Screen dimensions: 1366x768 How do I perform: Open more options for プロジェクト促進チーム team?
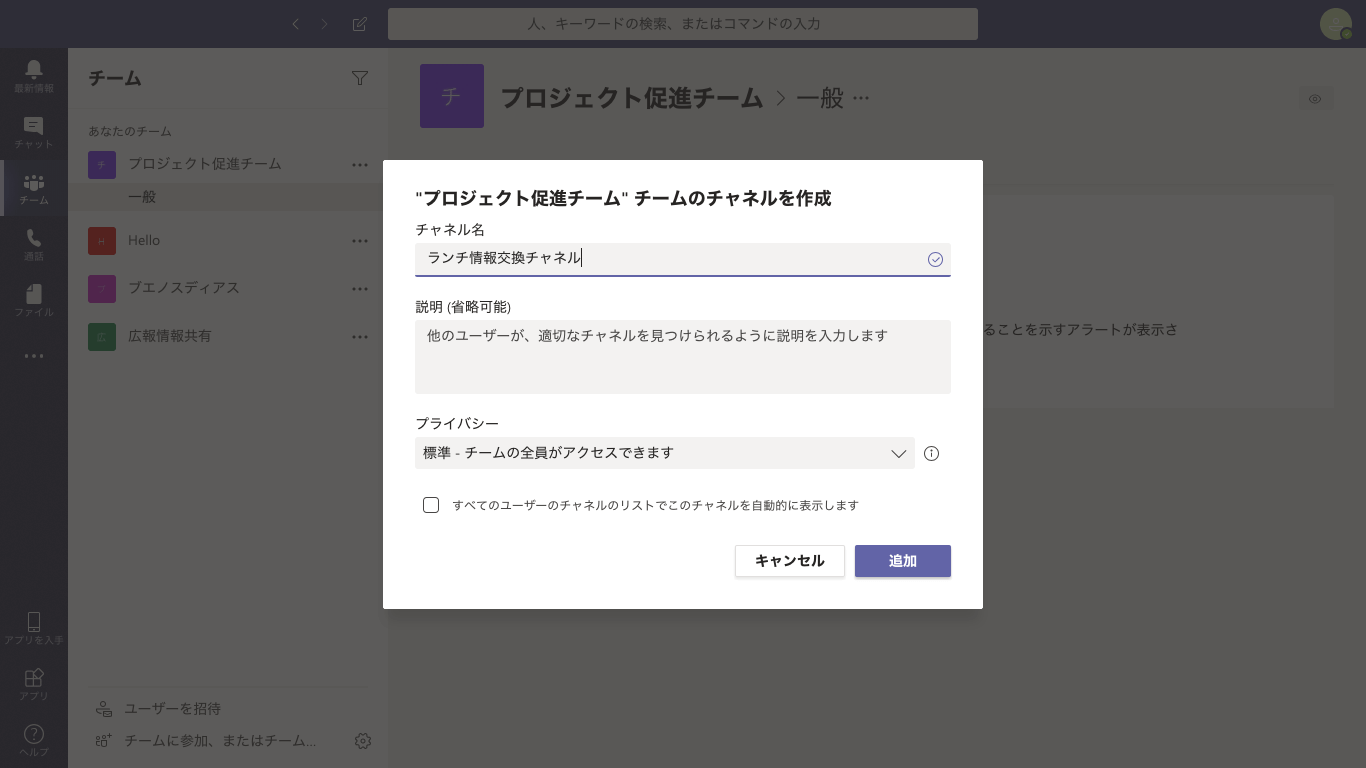pyautogui.click(x=360, y=165)
